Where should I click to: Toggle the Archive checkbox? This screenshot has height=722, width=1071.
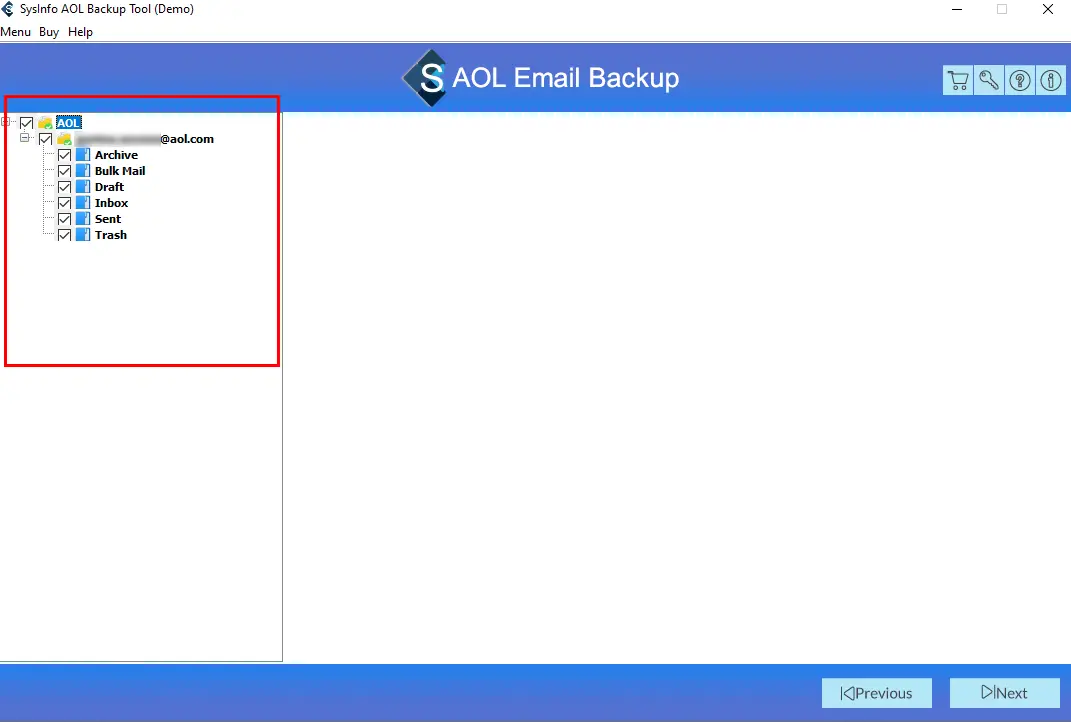coord(65,155)
